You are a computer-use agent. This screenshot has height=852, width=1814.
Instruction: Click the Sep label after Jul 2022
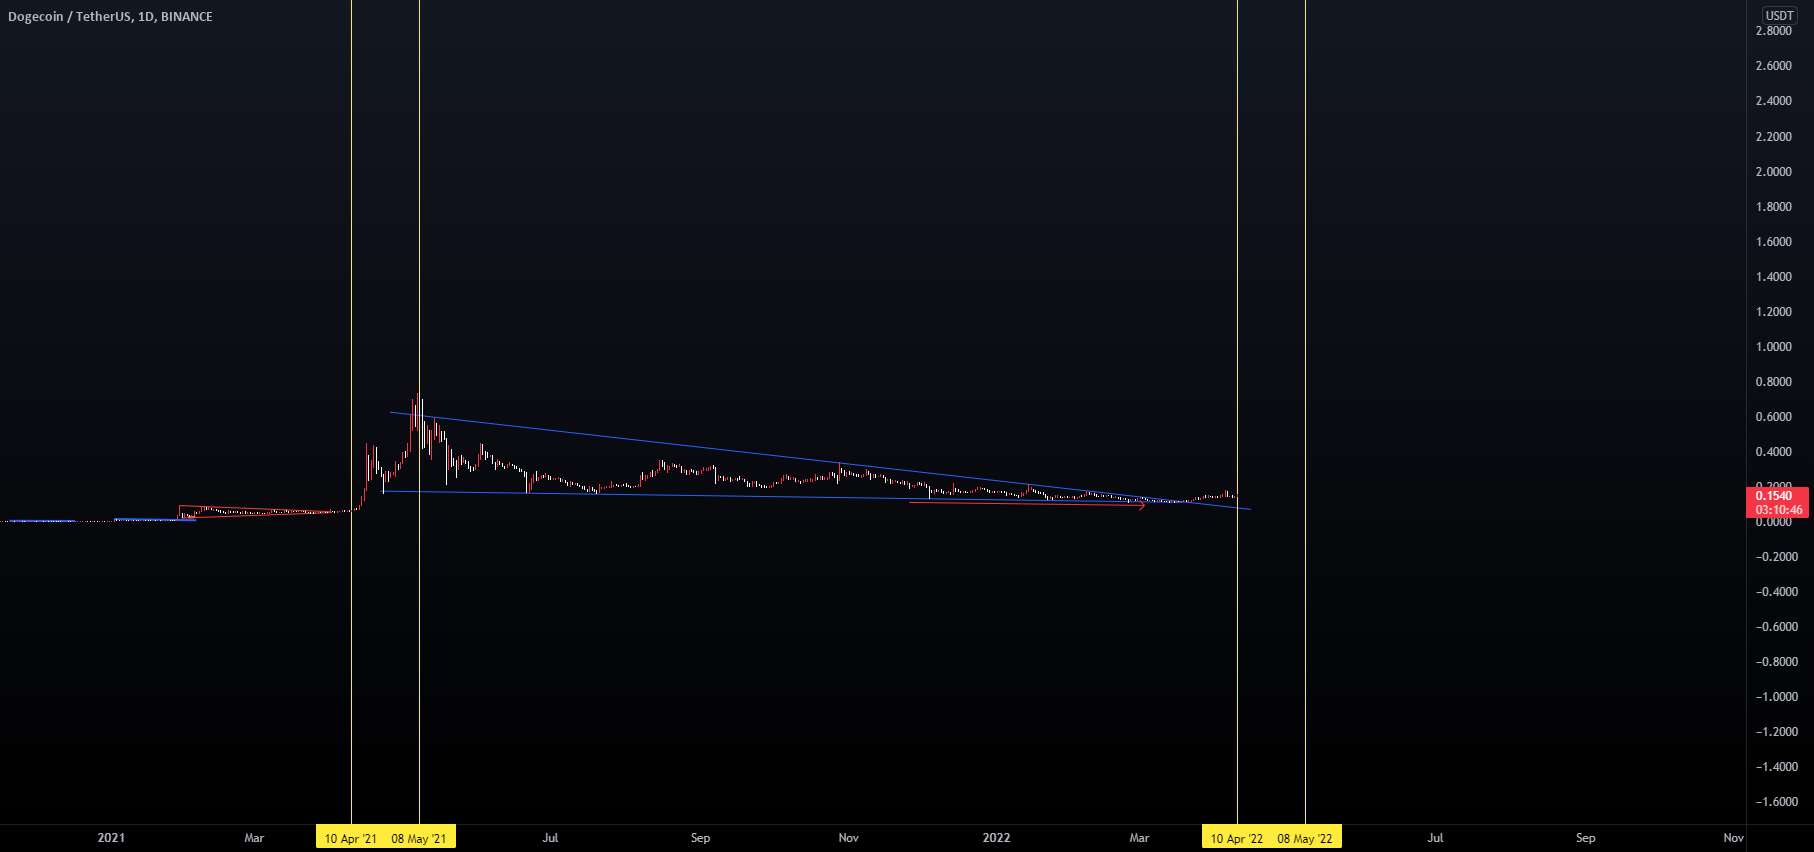tap(1585, 838)
